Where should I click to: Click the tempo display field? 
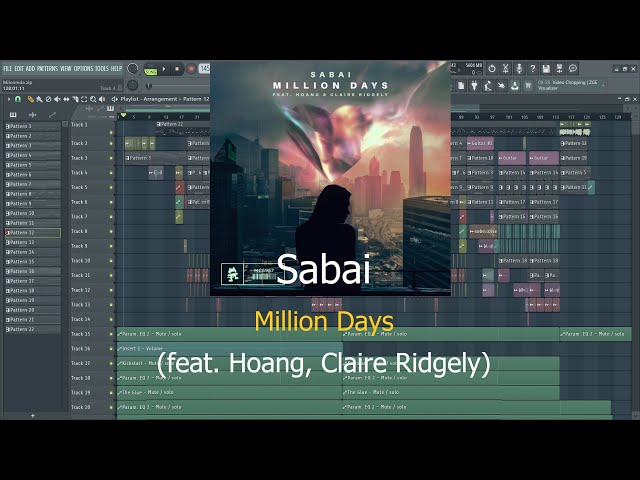pos(204,69)
